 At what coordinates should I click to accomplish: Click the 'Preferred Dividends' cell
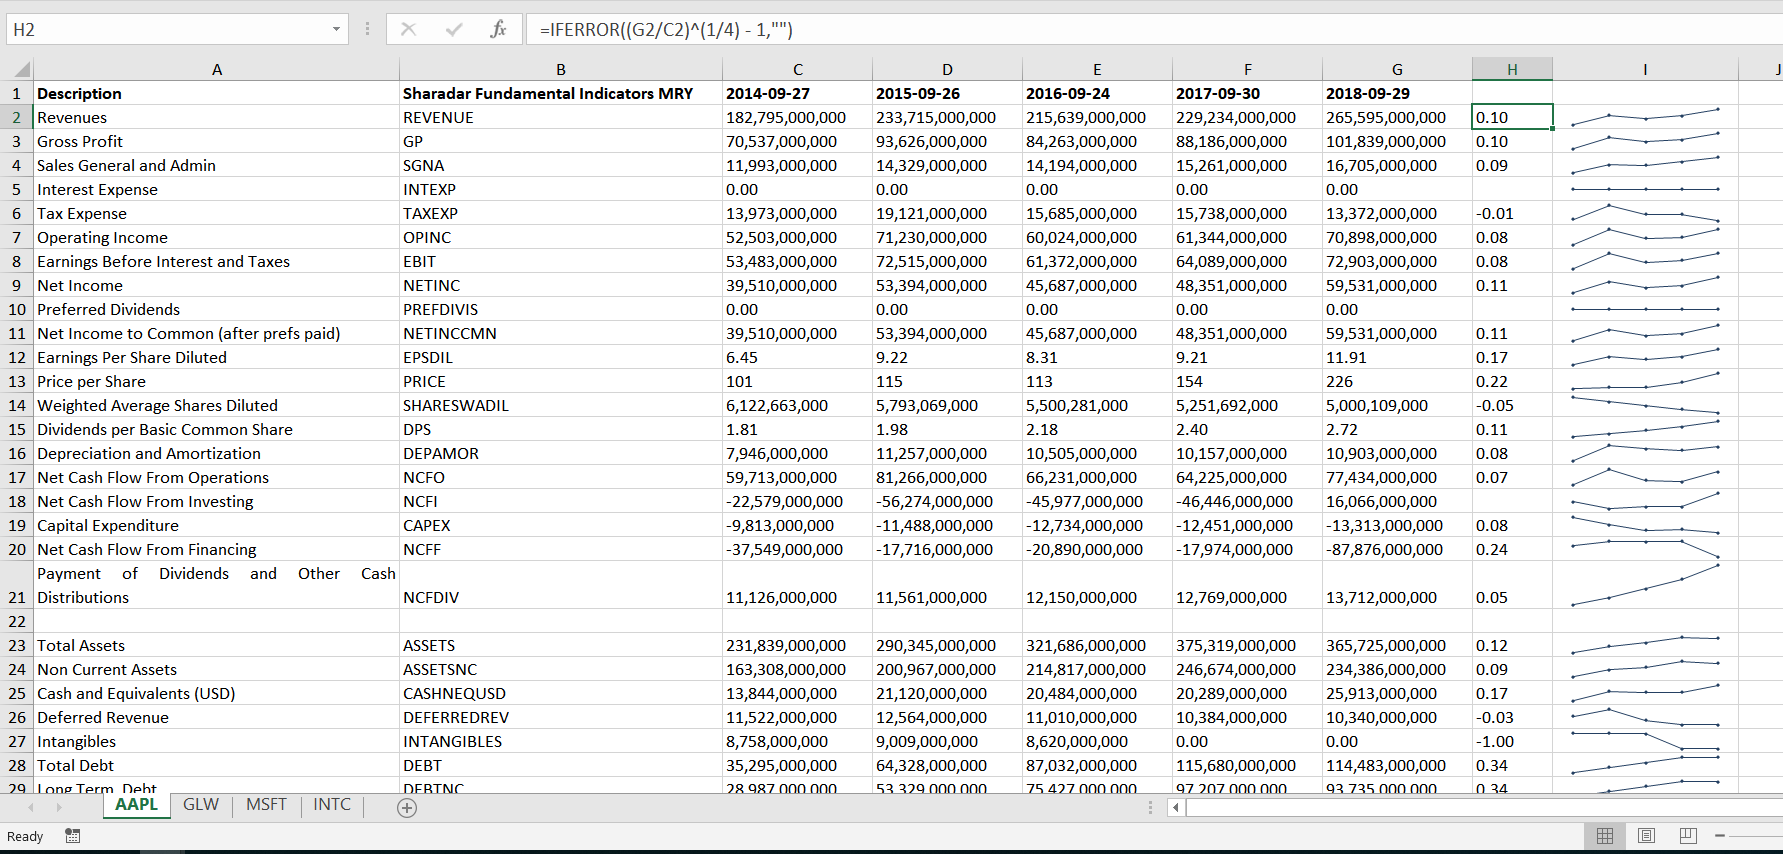point(216,309)
